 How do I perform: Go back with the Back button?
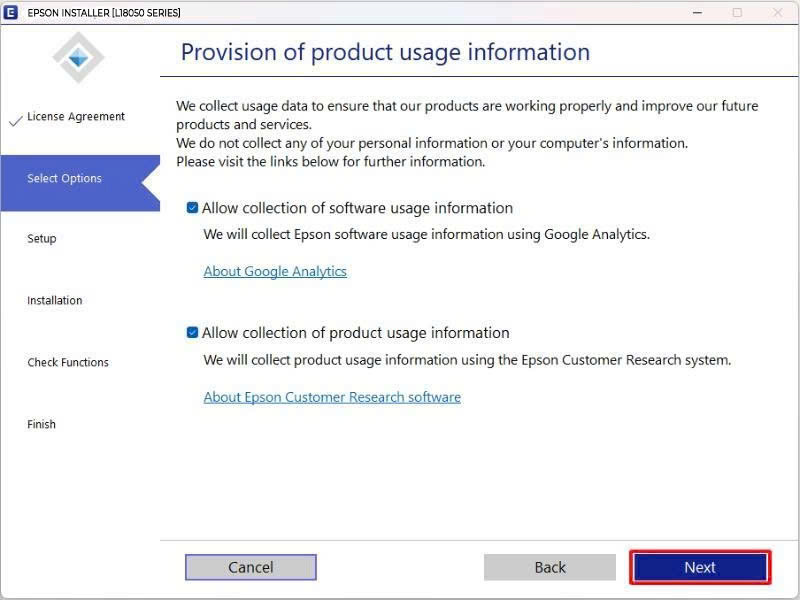click(549, 567)
